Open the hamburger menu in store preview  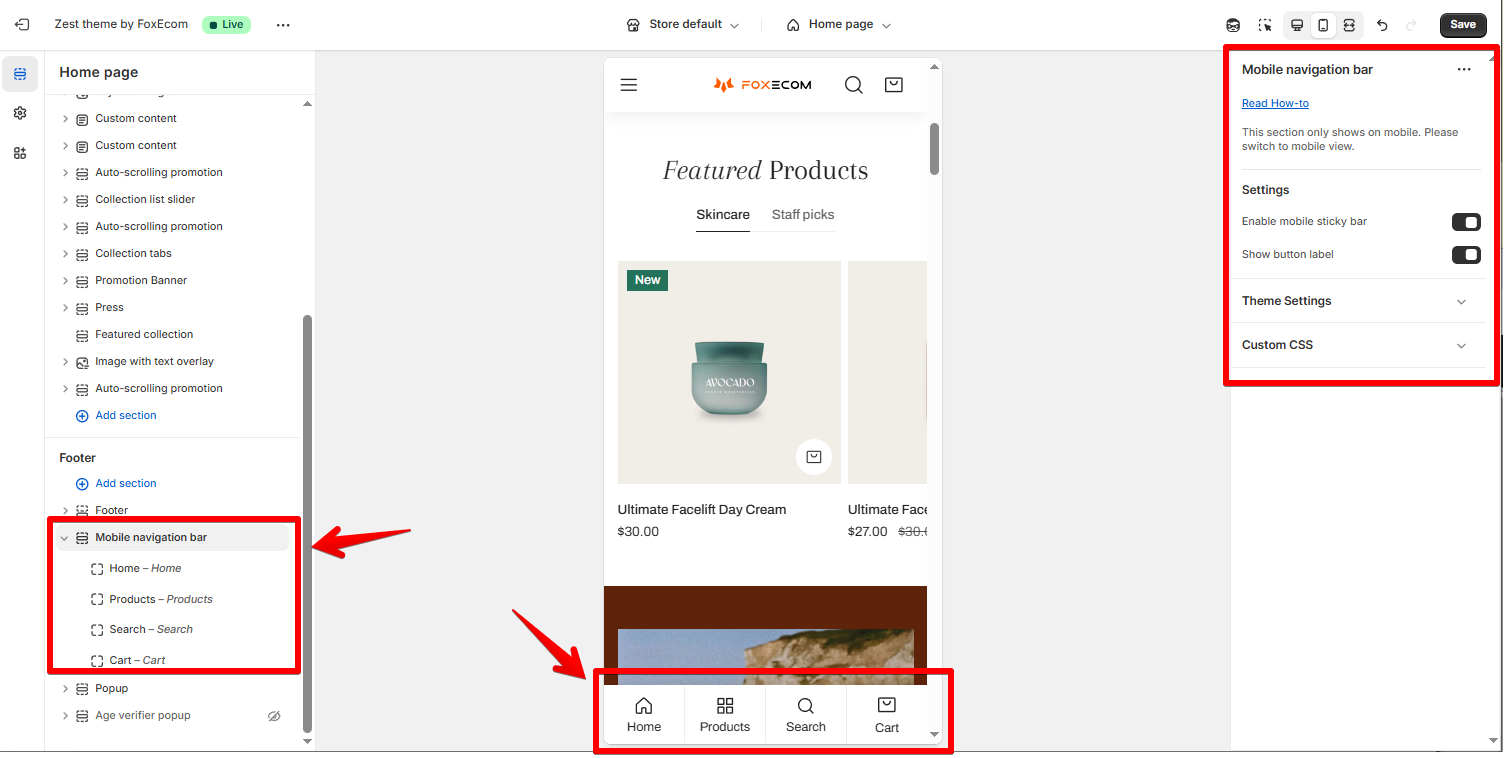point(629,85)
